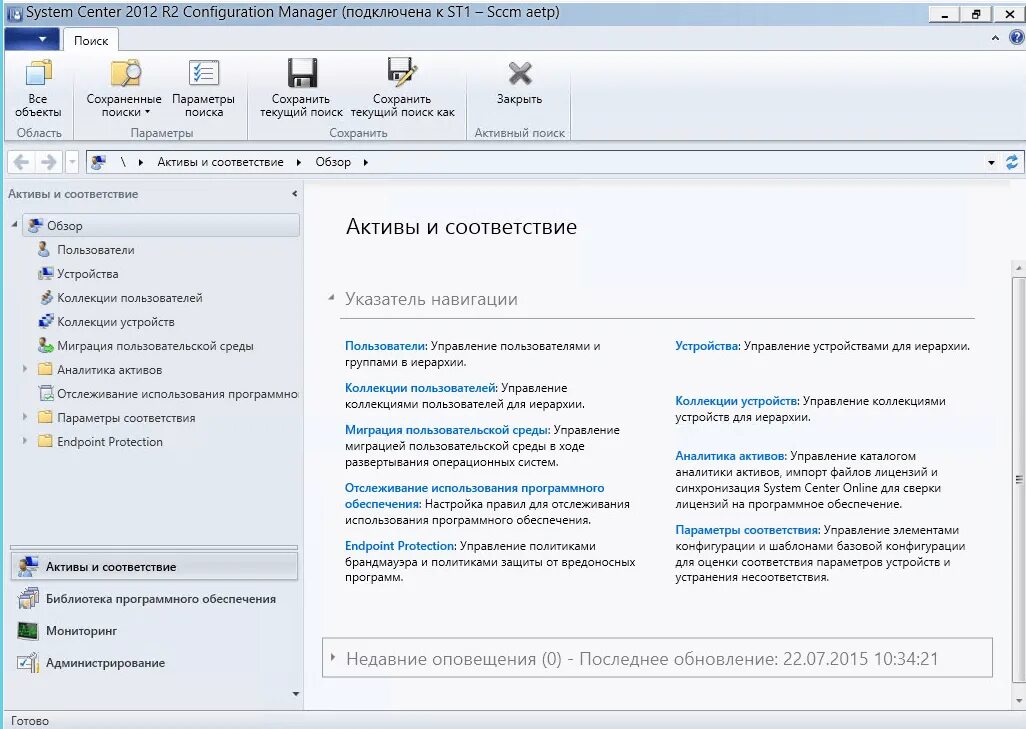This screenshot has width=1026, height=729.
Task: Collapse the Указатель навигации section
Action: (331, 298)
